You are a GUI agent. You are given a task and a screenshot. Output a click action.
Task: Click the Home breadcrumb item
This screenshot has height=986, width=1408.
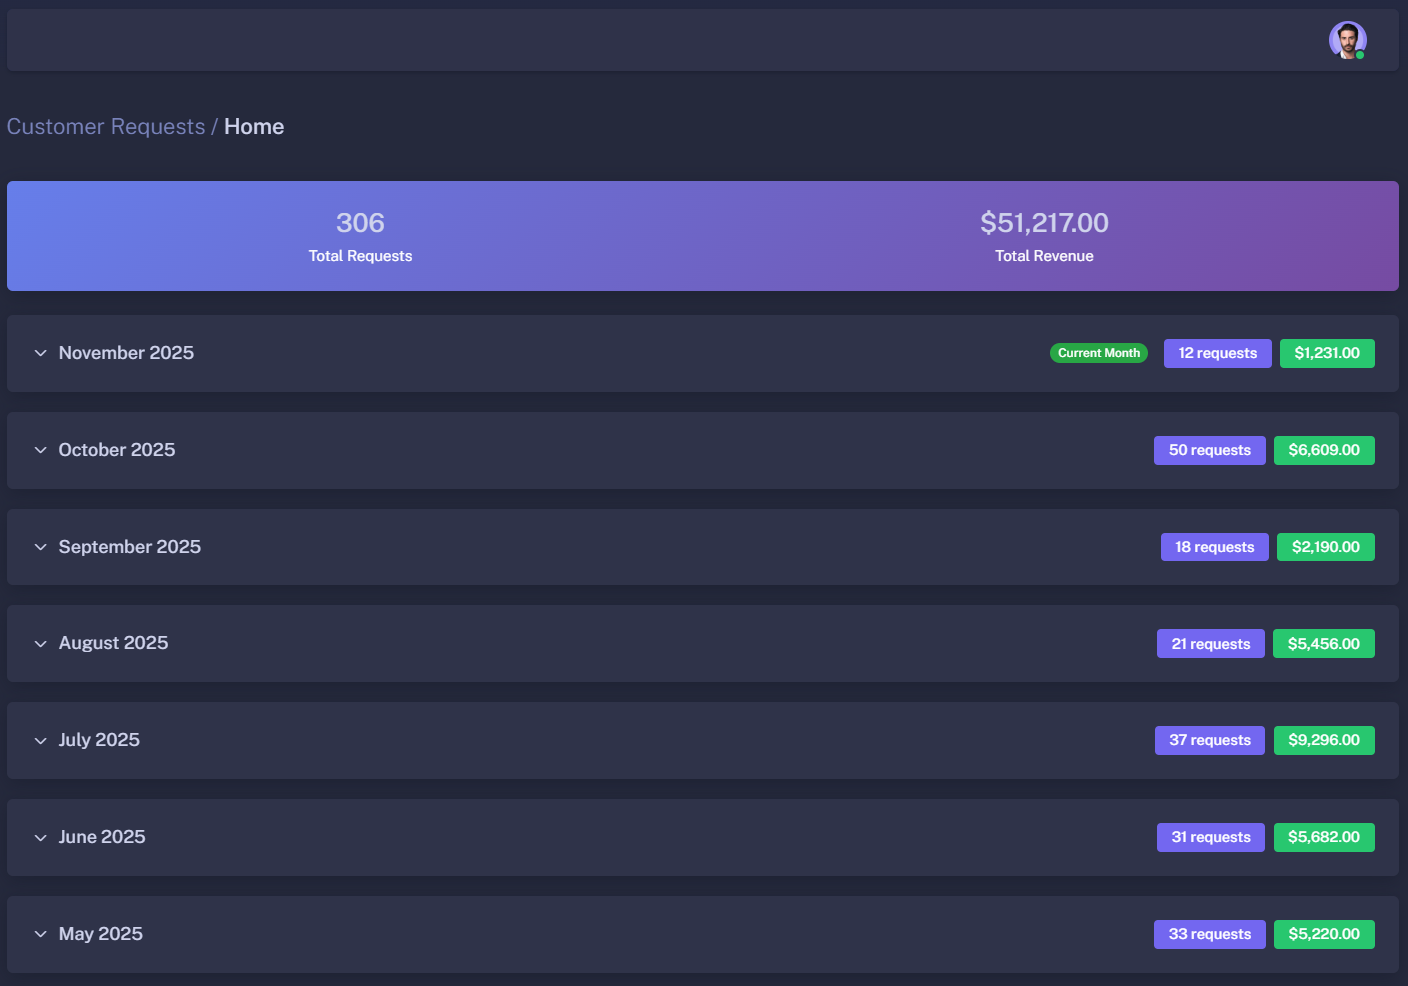[x=254, y=127]
